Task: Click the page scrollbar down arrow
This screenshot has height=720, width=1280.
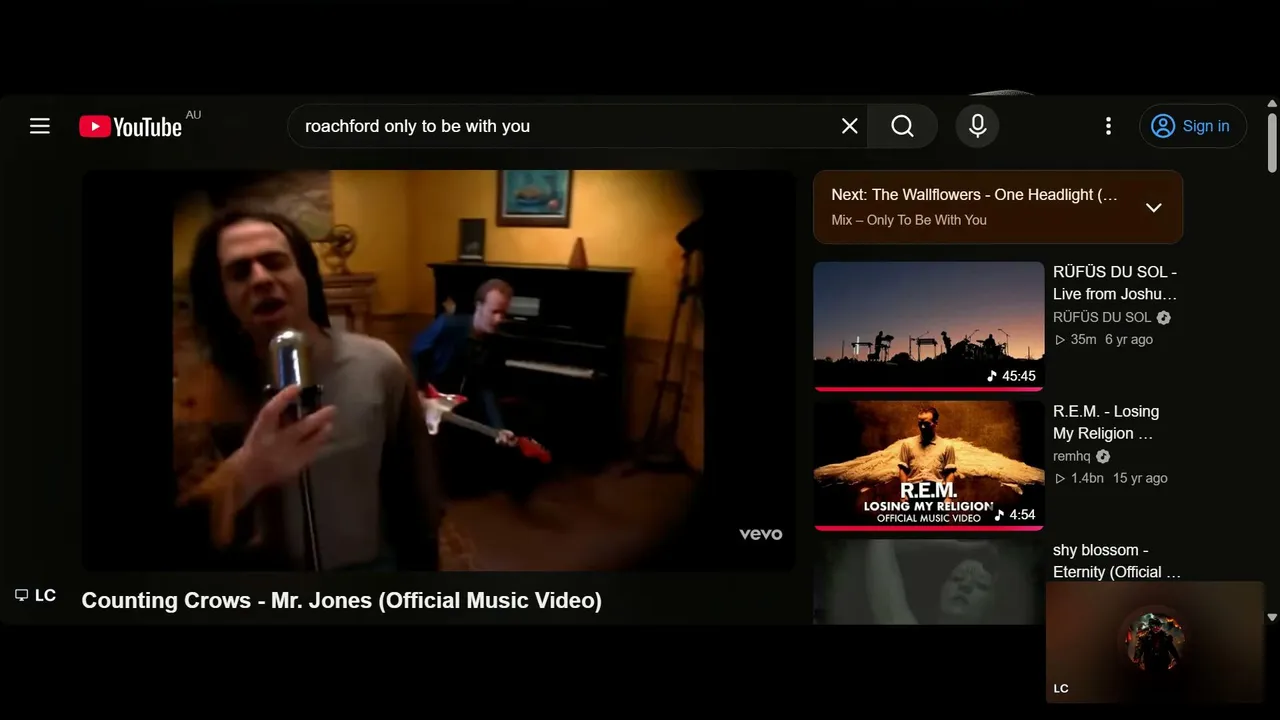Action: [x=1272, y=617]
